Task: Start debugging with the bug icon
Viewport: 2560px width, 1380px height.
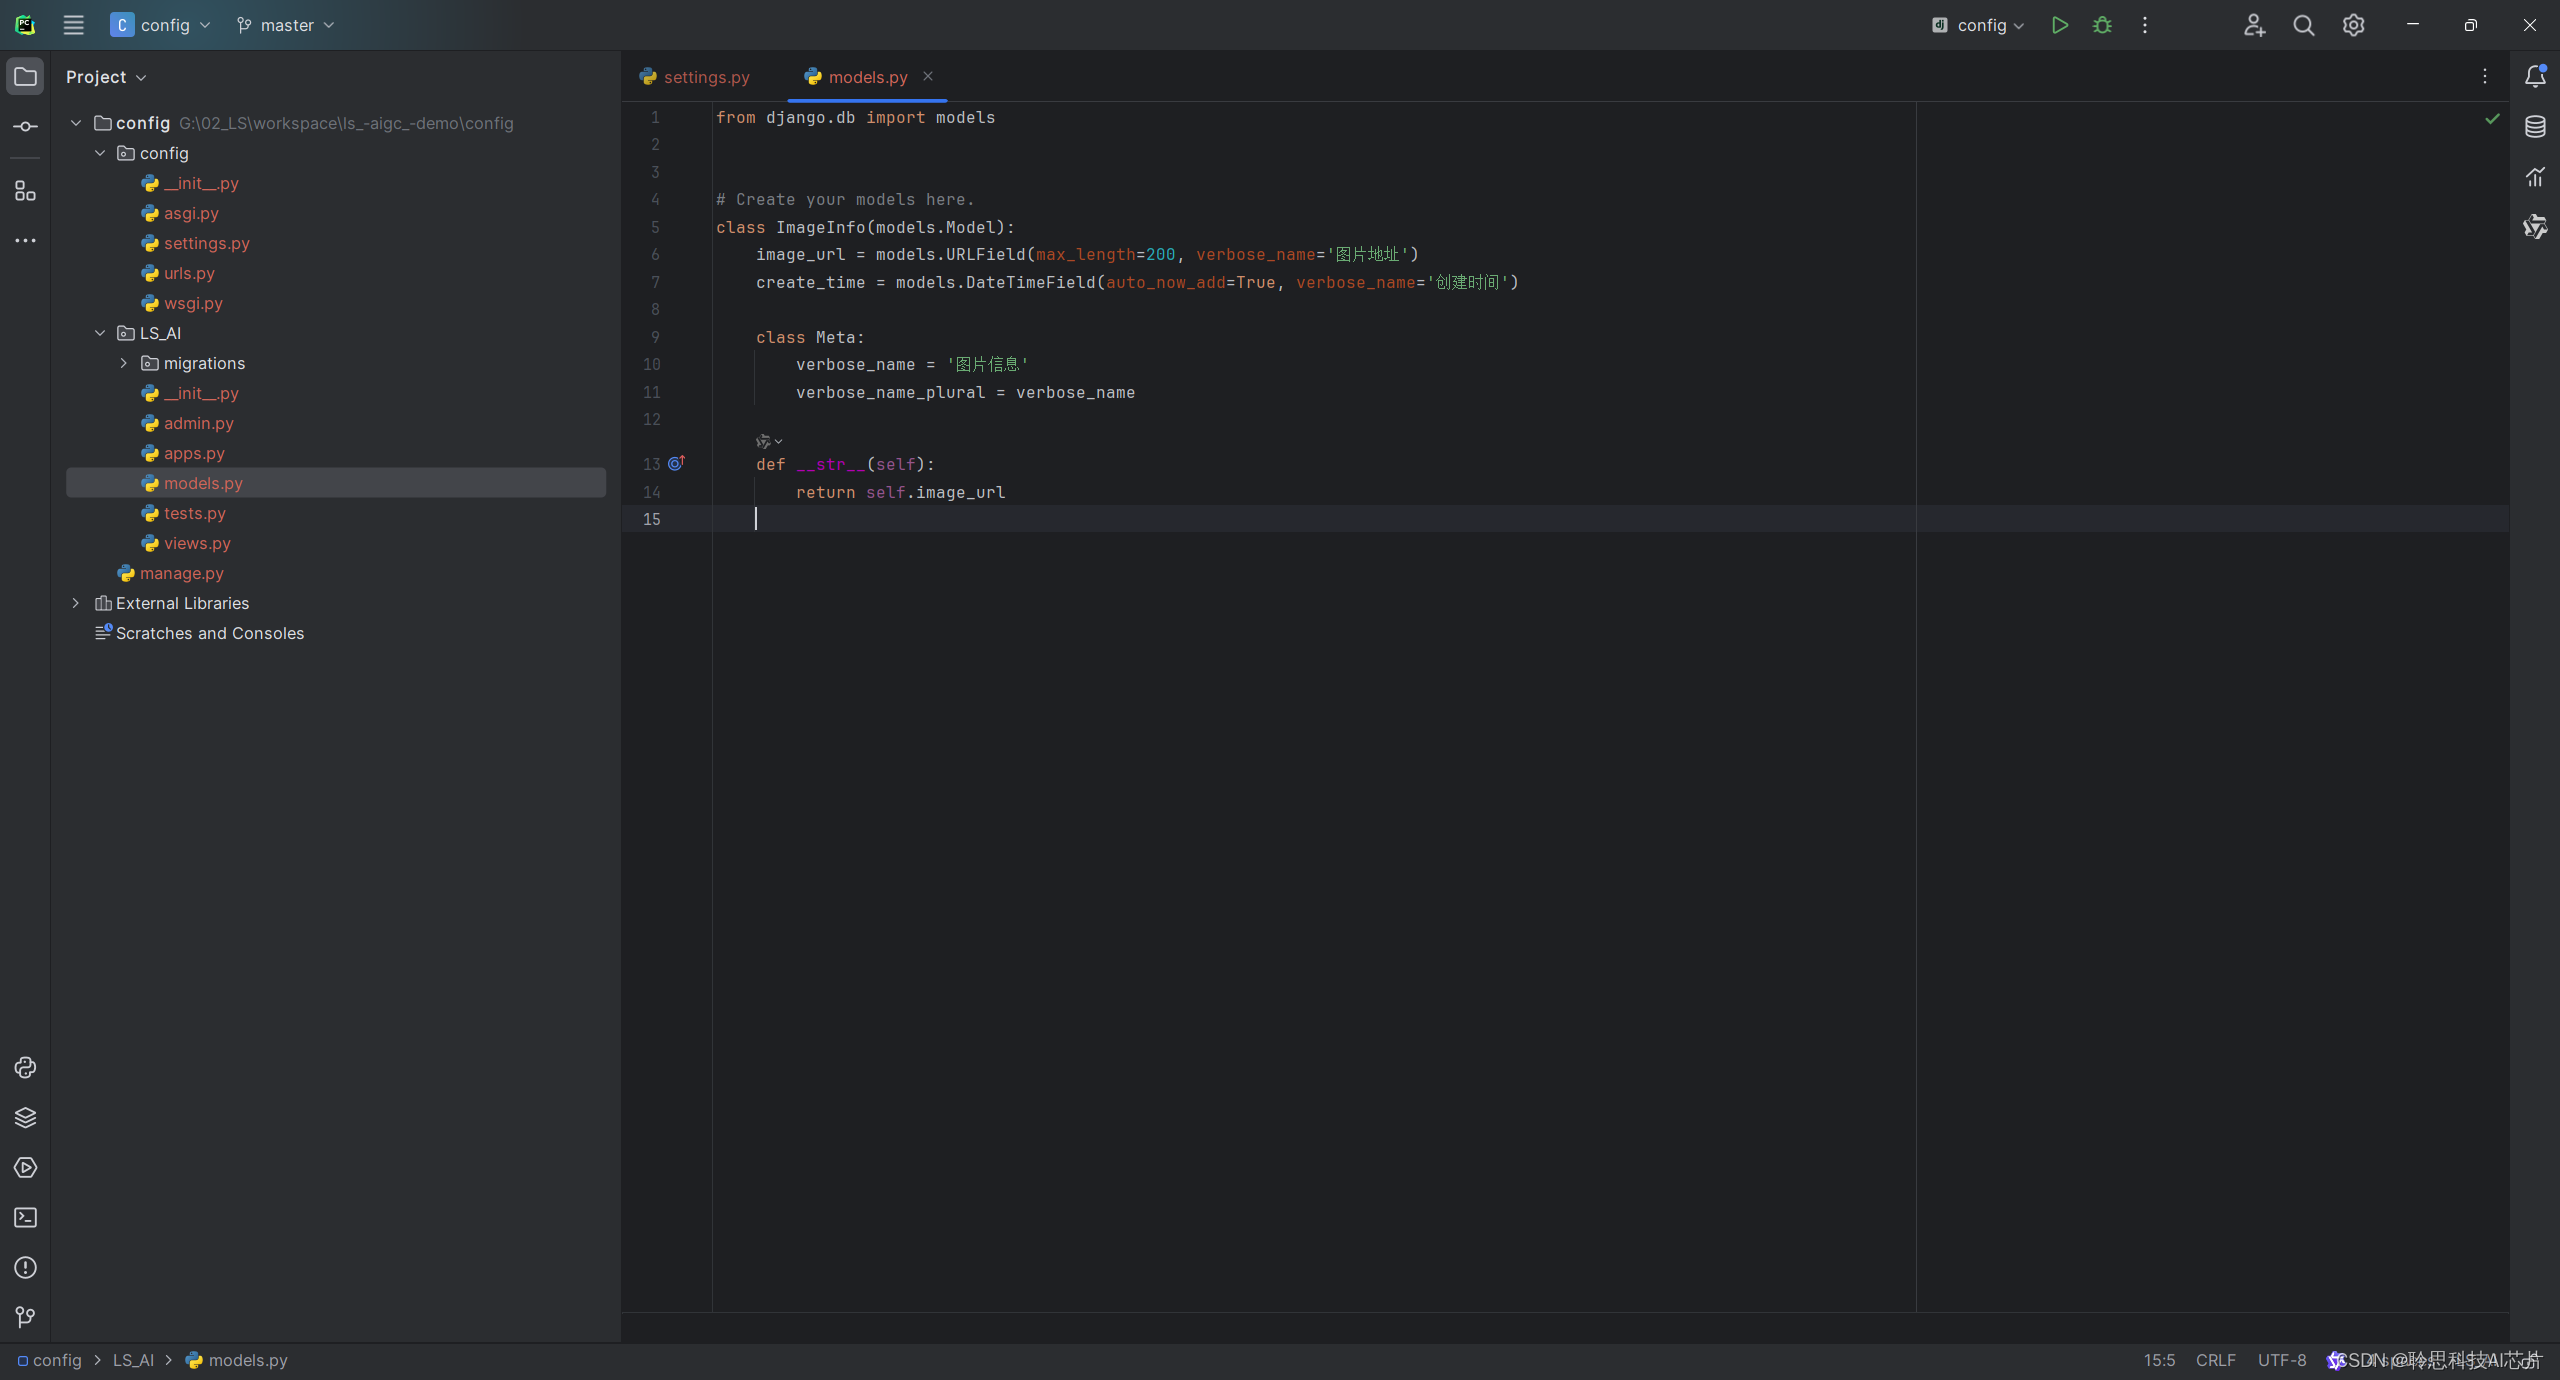Action: coord(2102,25)
